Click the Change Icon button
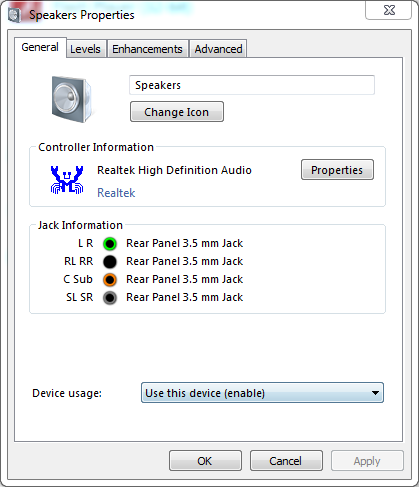 [177, 112]
